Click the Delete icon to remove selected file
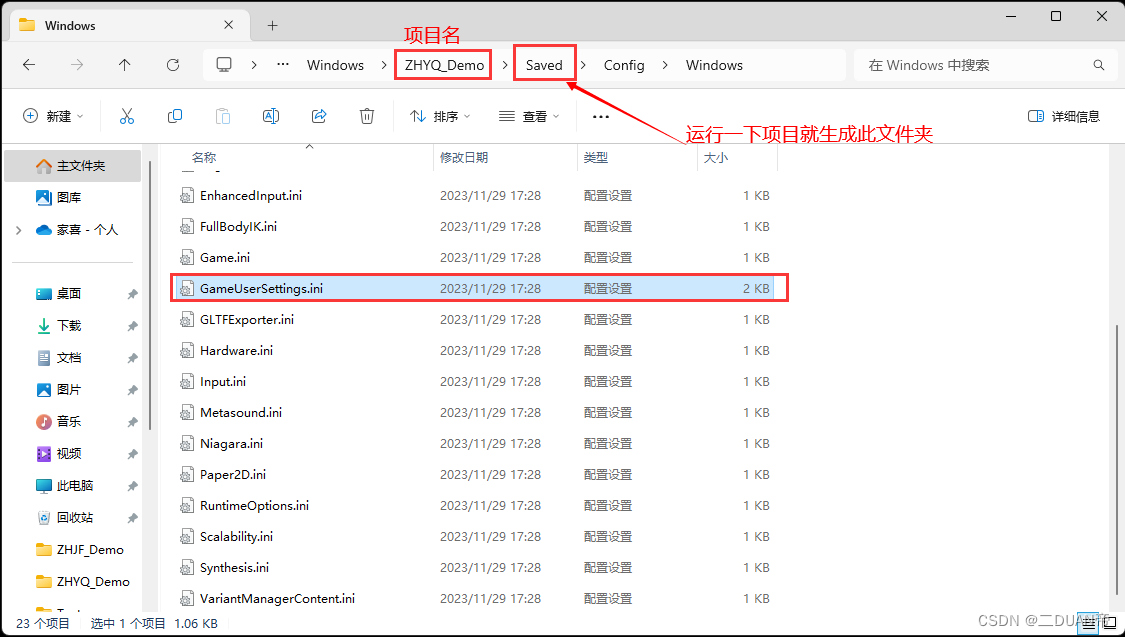Screen dimensions: 1125x637 [367, 115]
